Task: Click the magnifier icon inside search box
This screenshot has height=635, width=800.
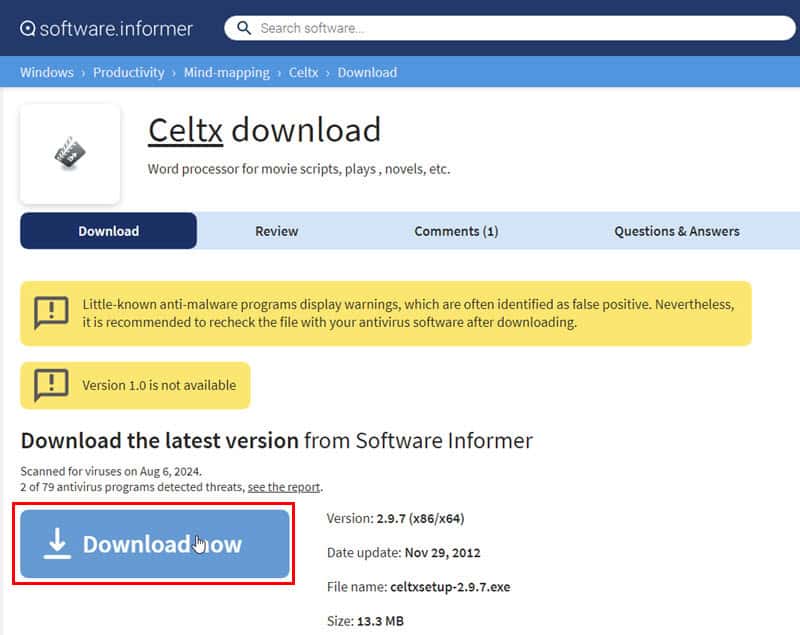Action: click(x=242, y=28)
